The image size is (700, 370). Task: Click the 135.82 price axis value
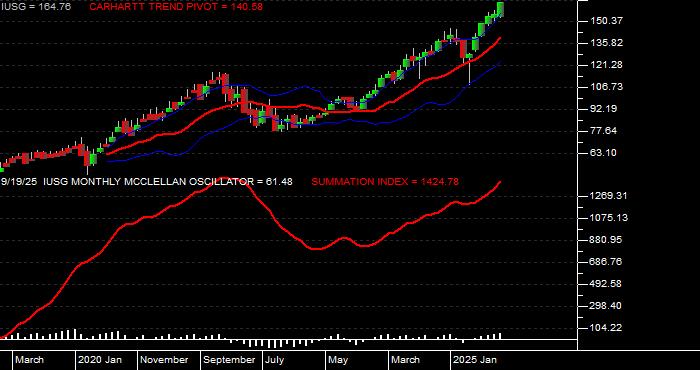click(x=605, y=43)
